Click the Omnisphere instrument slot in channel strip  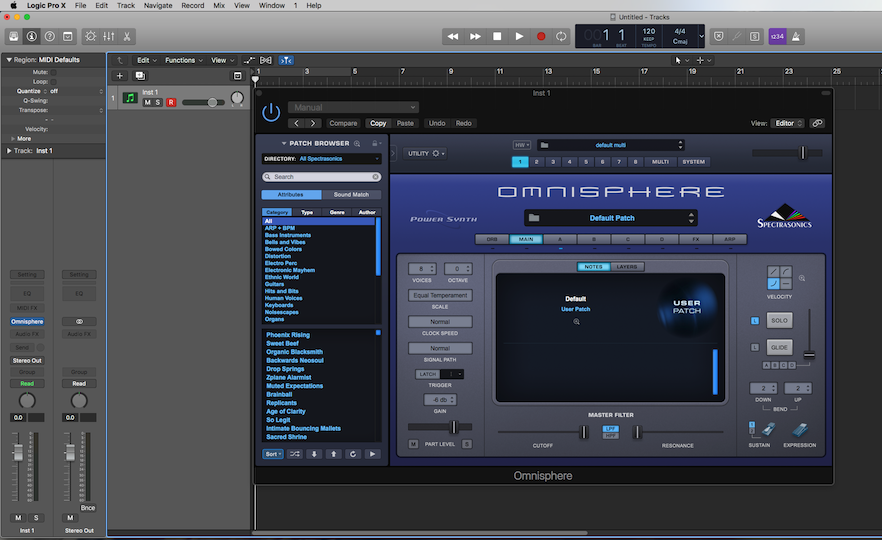[27, 322]
